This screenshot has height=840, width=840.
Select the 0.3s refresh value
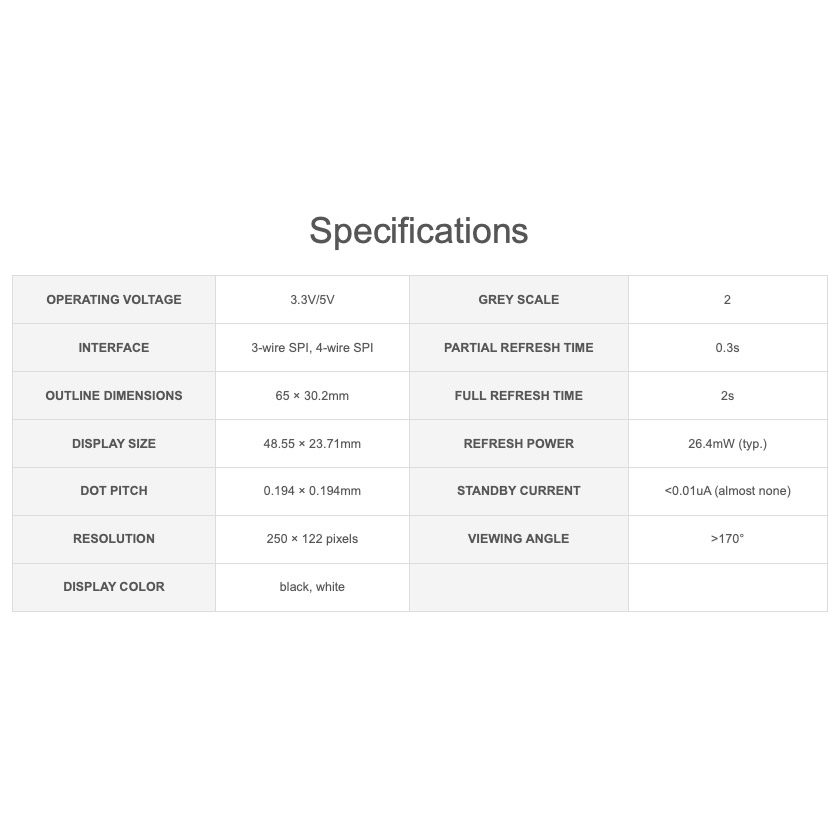pyautogui.click(x=728, y=348)
